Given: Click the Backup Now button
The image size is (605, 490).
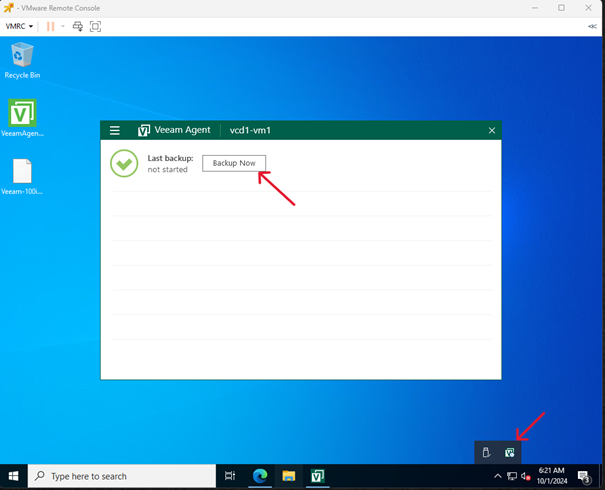Looking at the screenshot, I should tap(234, 163).
